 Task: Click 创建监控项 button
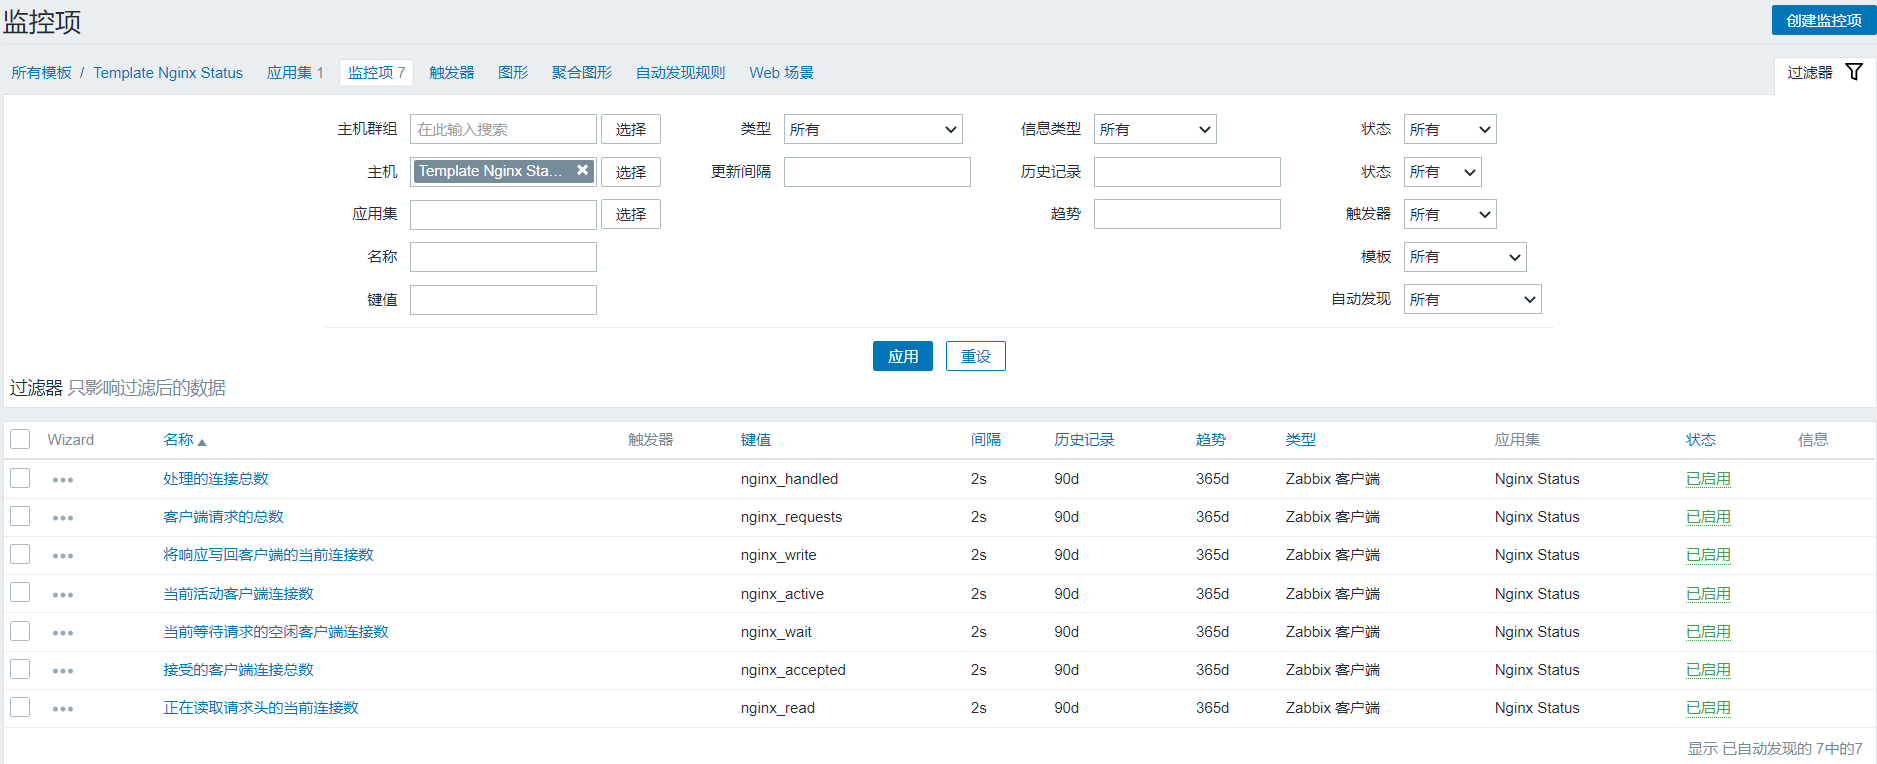[x=1824, y=20]
